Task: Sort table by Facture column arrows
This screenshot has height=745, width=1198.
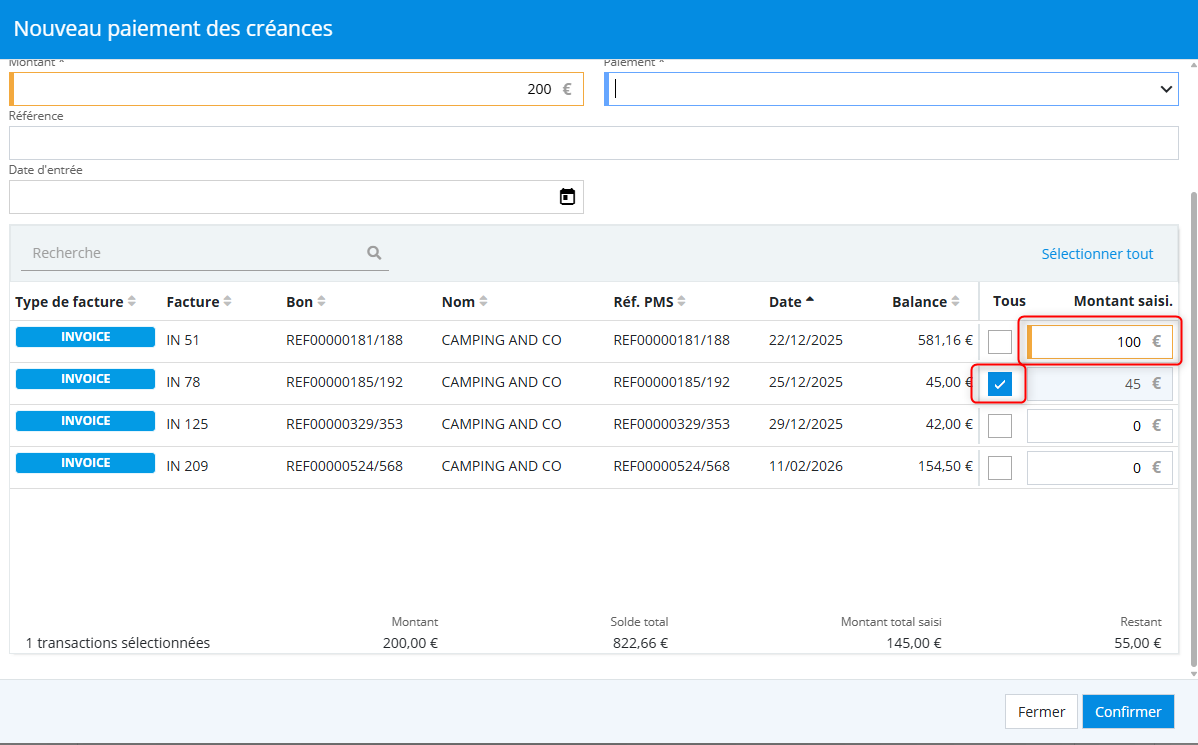Action: [x=227, y=302]
